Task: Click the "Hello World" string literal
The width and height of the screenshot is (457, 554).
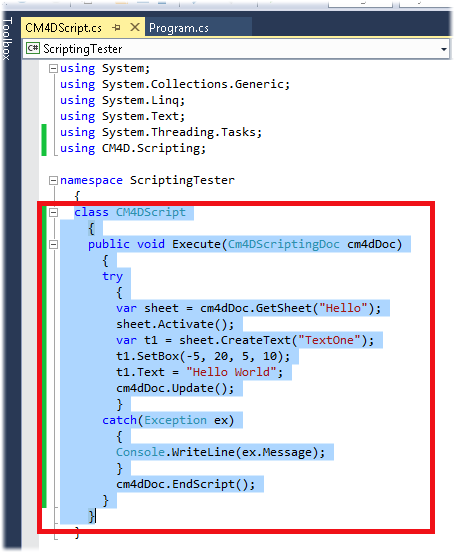Action: [x=231, y=372]
